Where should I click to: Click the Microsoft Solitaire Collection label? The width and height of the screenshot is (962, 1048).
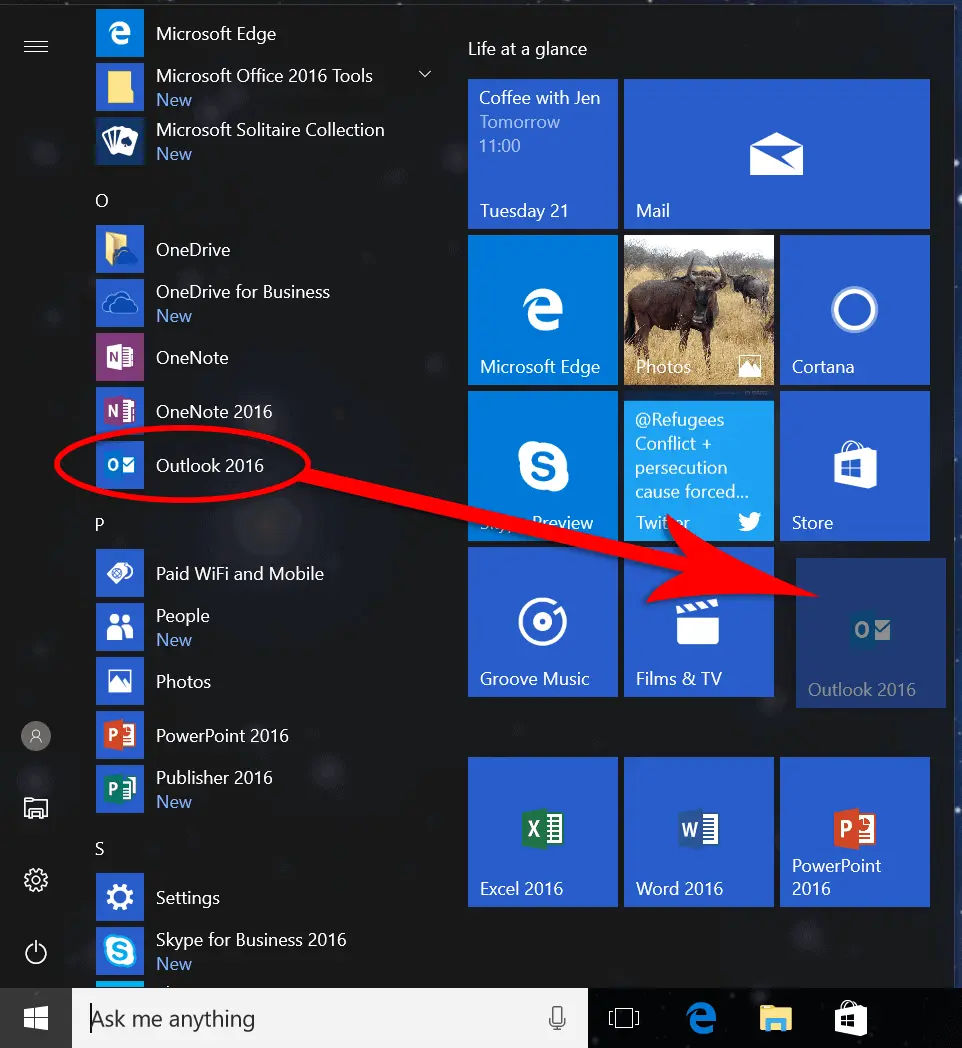(270, 130)
